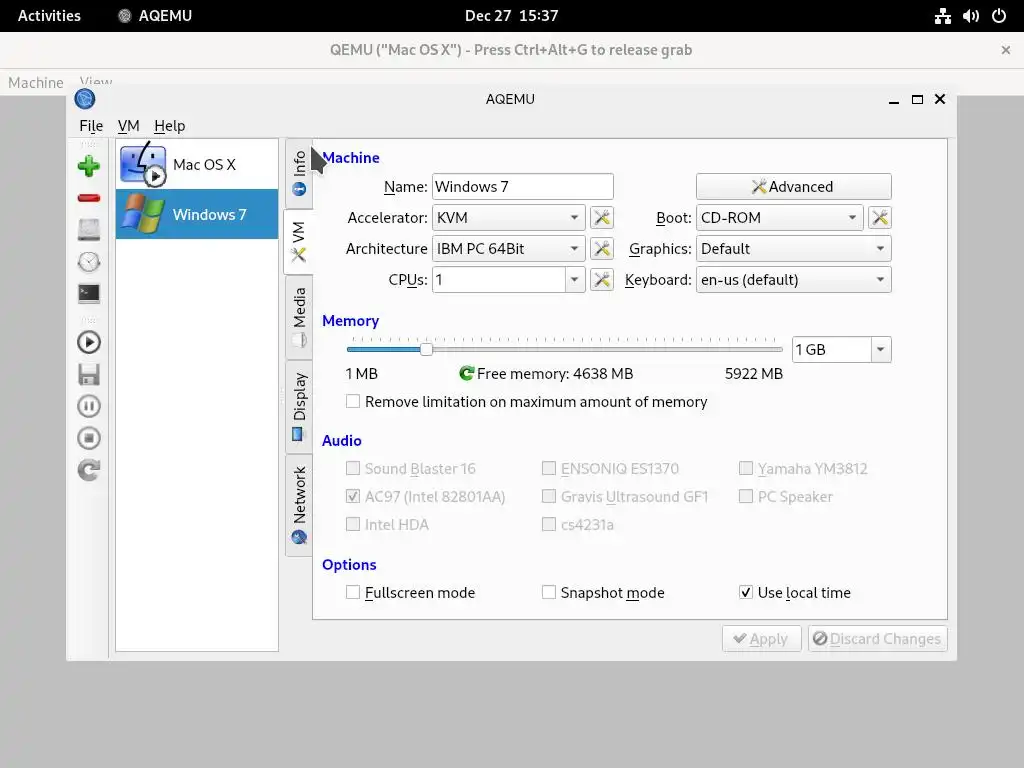Switch to the Media tab
Image resolution: width=1024 pixels, height=768 pixels.
[x=299, y=317]
